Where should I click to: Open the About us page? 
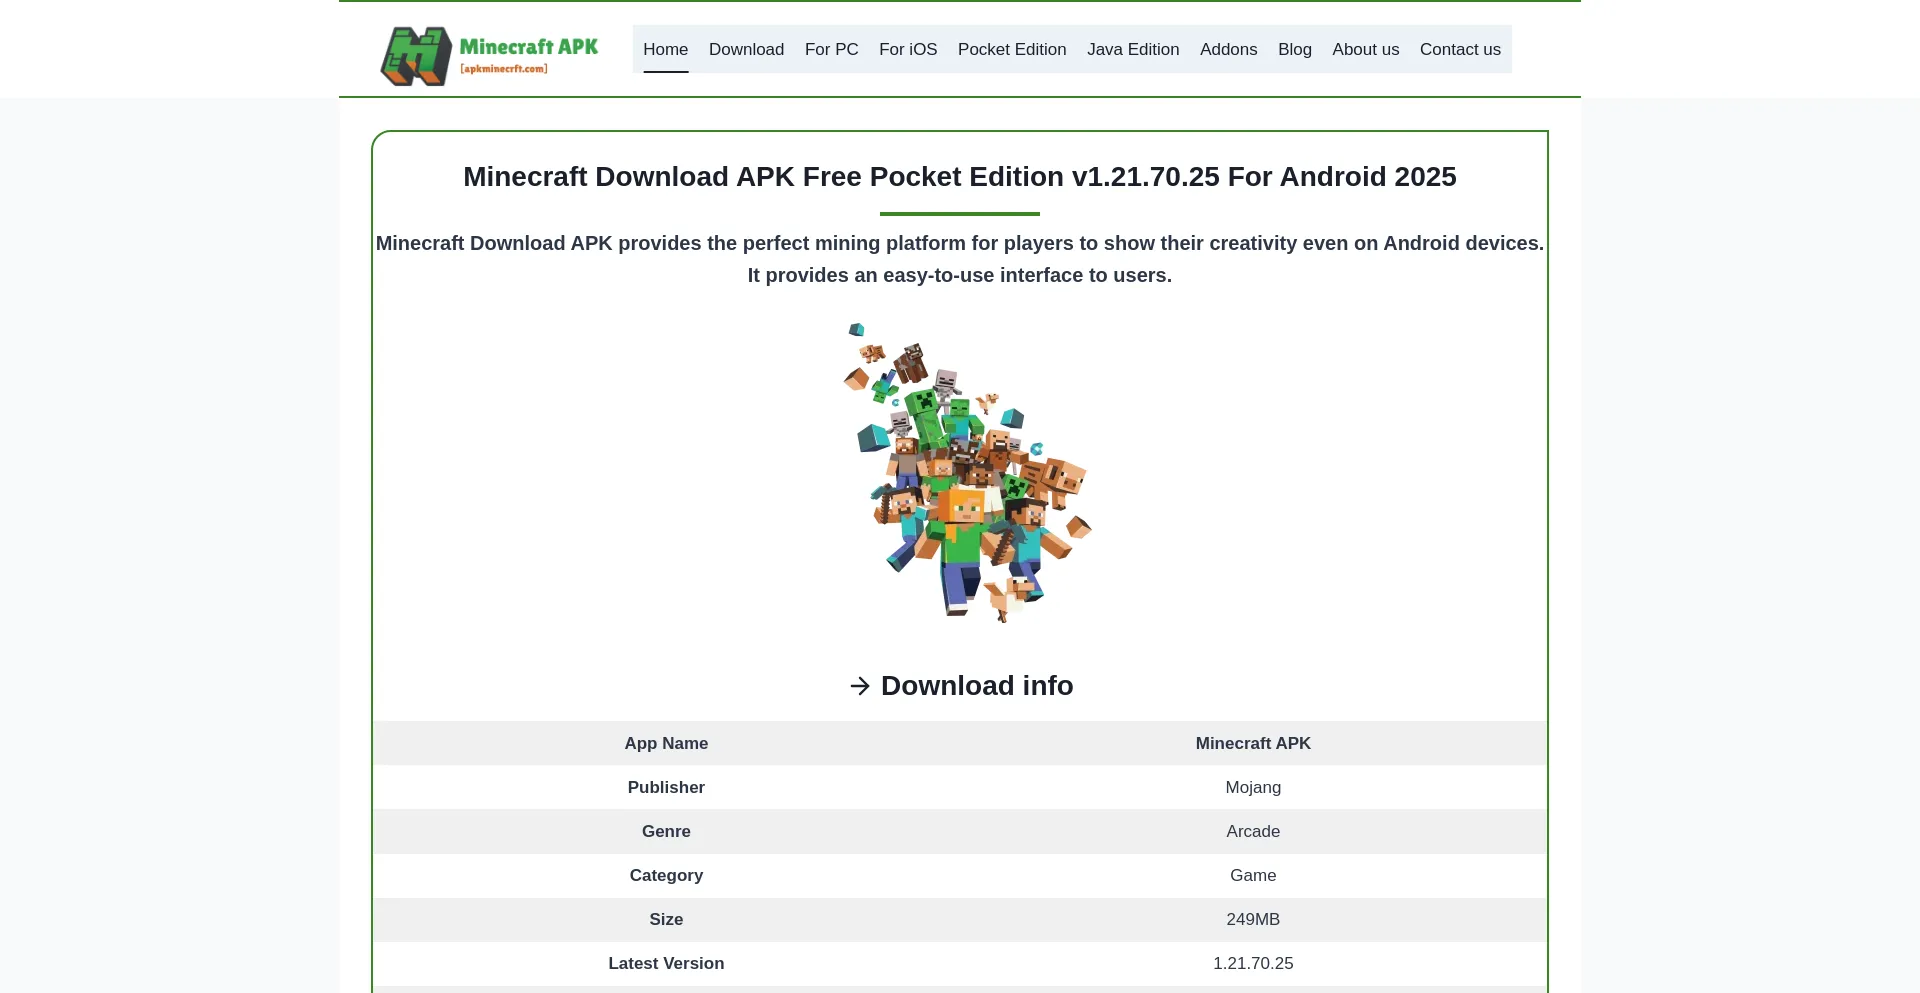1366,49
